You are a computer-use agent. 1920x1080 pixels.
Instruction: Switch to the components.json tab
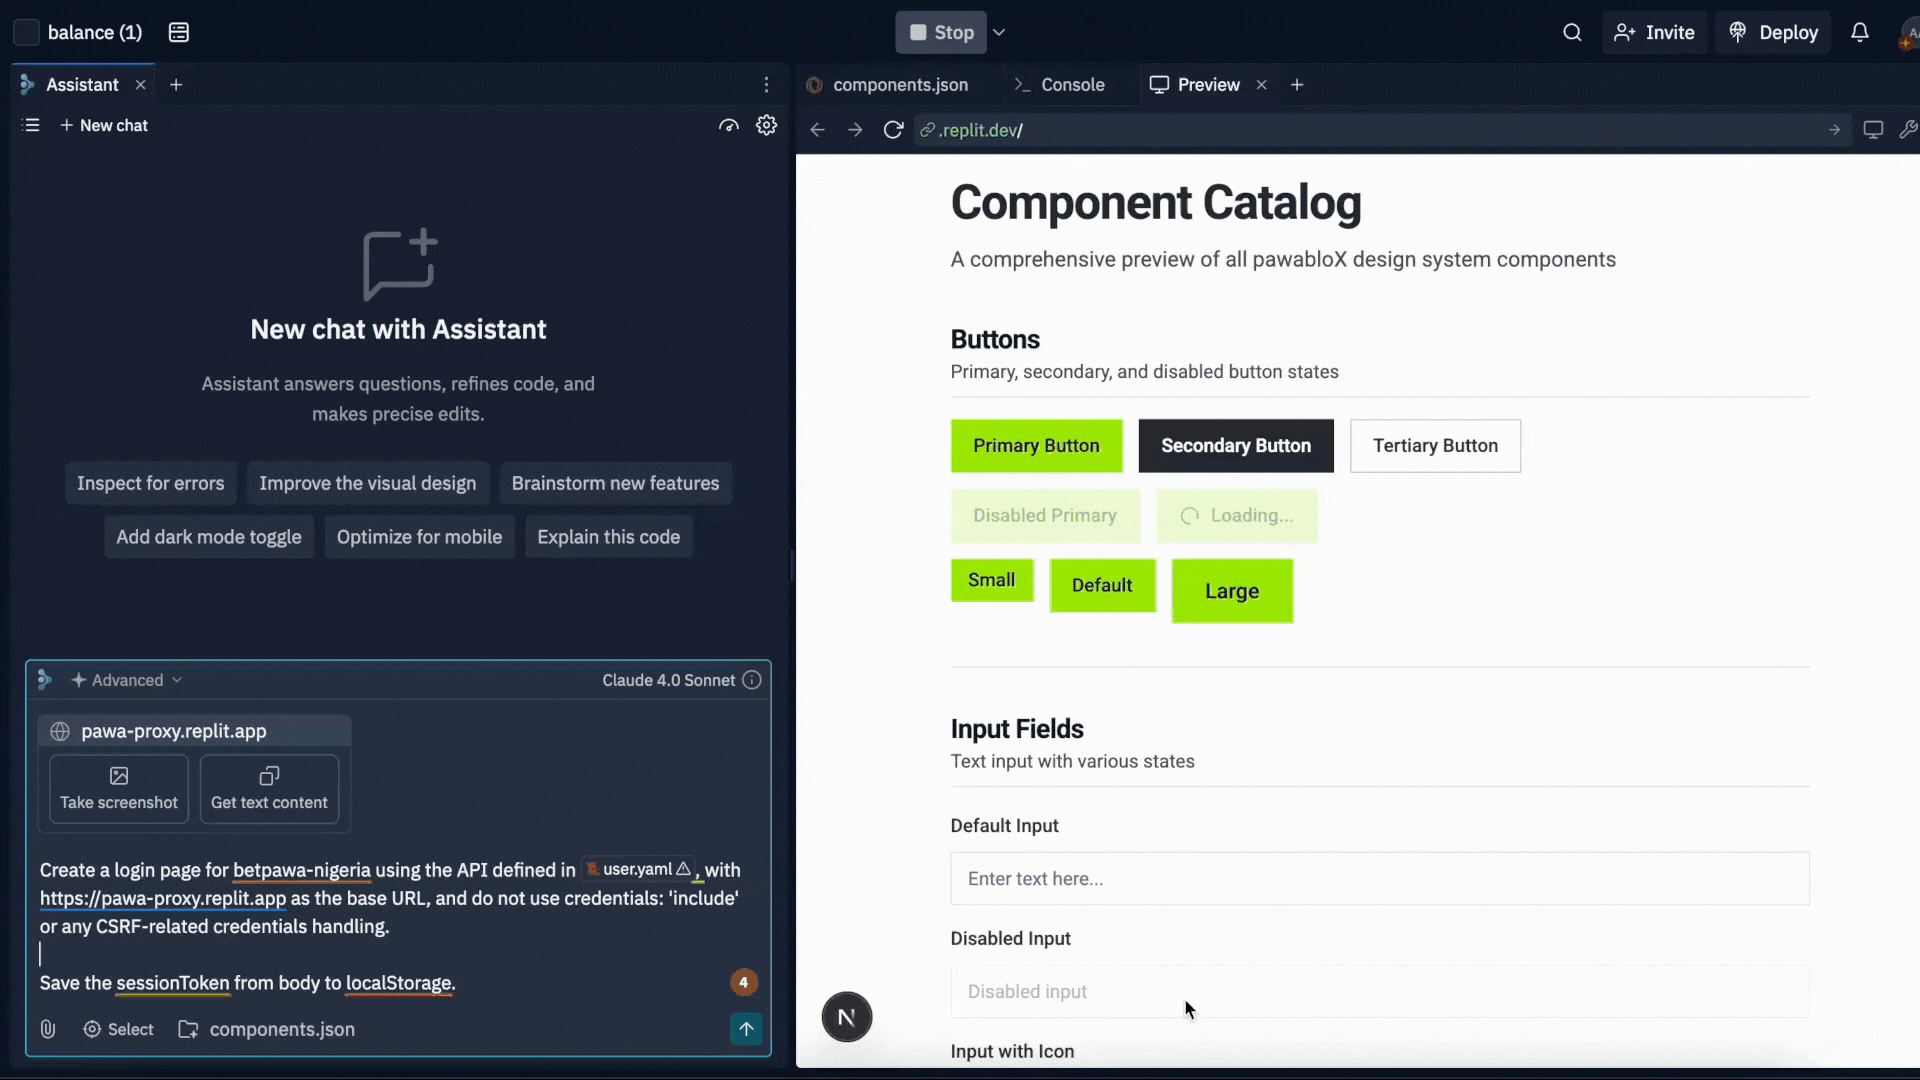pos(888,85)
